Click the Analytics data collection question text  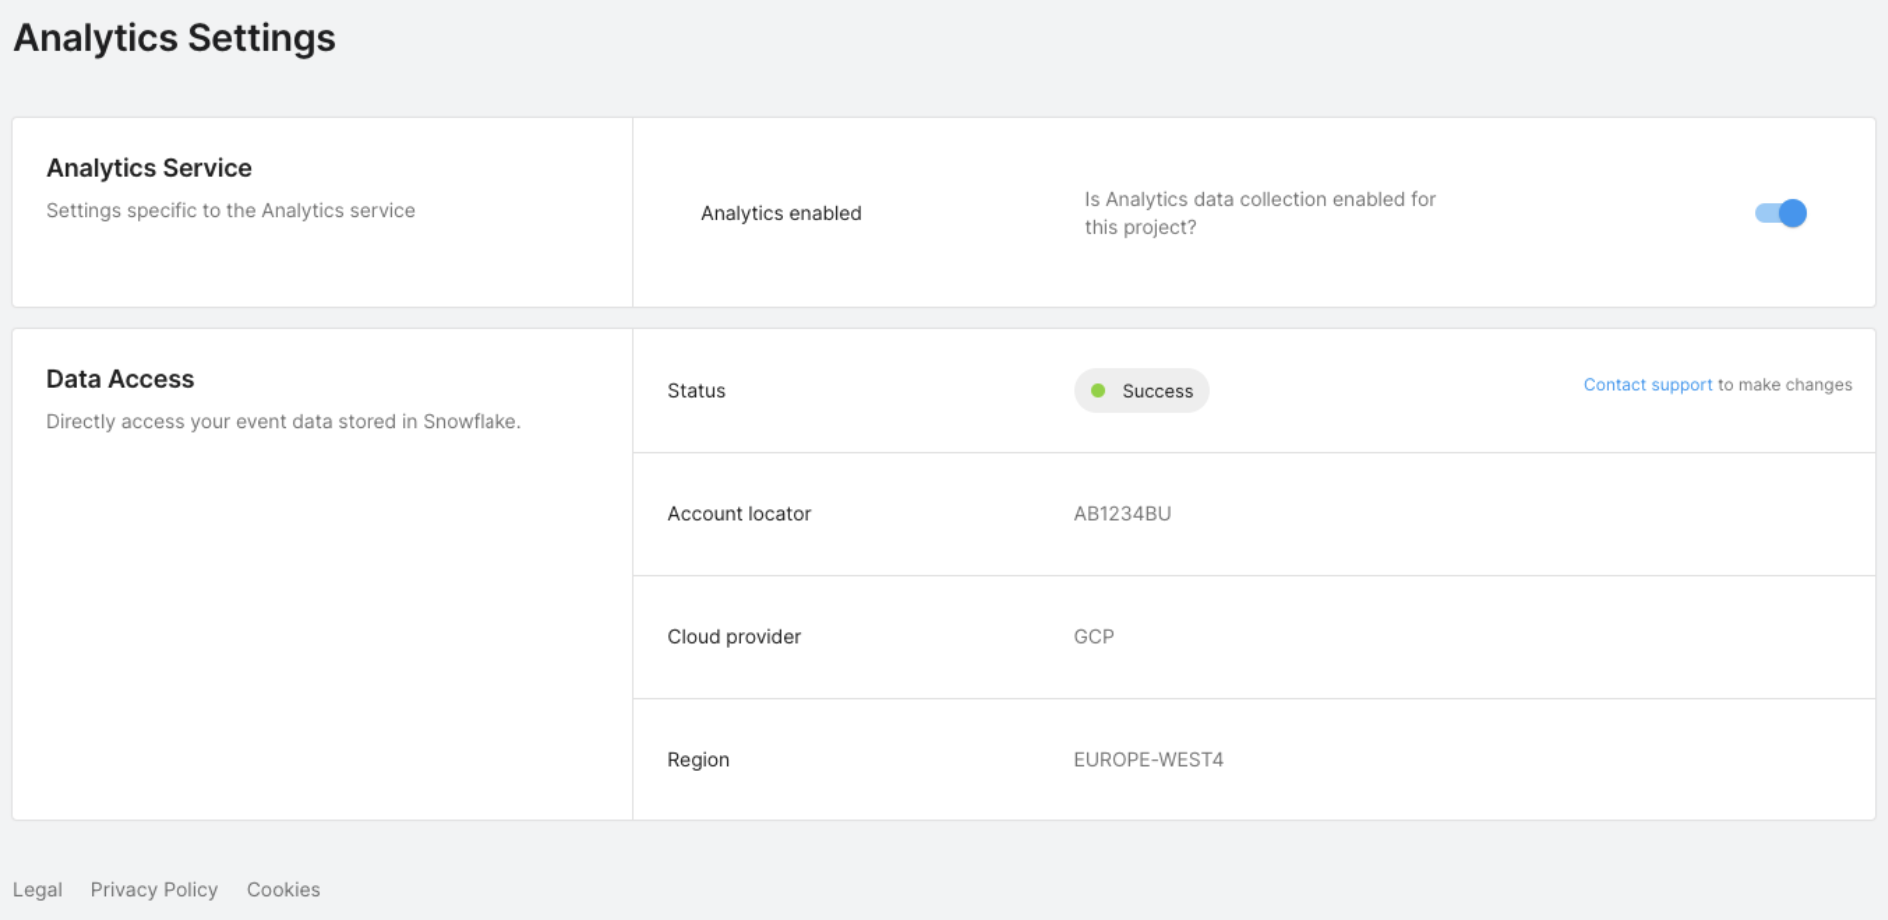pos(1259,213)
